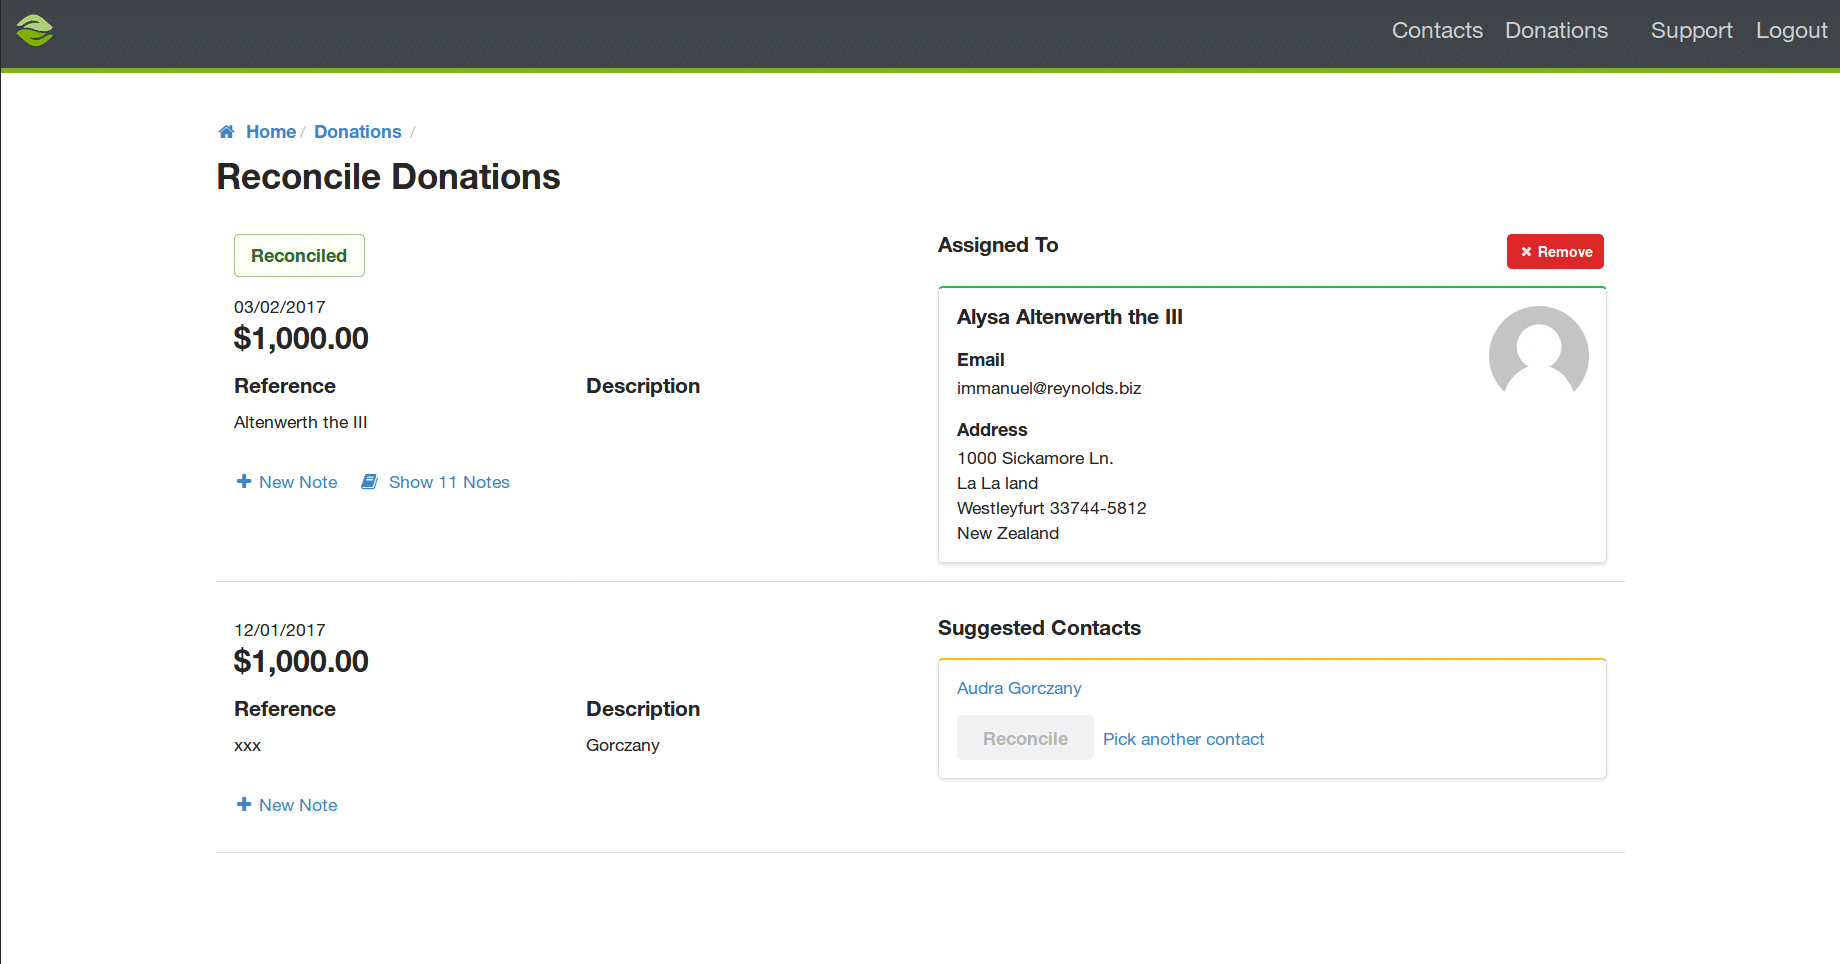Add a New Note to the $1,000 donation
Image resolution: width=1840 pixels, height=964 pixels.
tap(297, 481)
